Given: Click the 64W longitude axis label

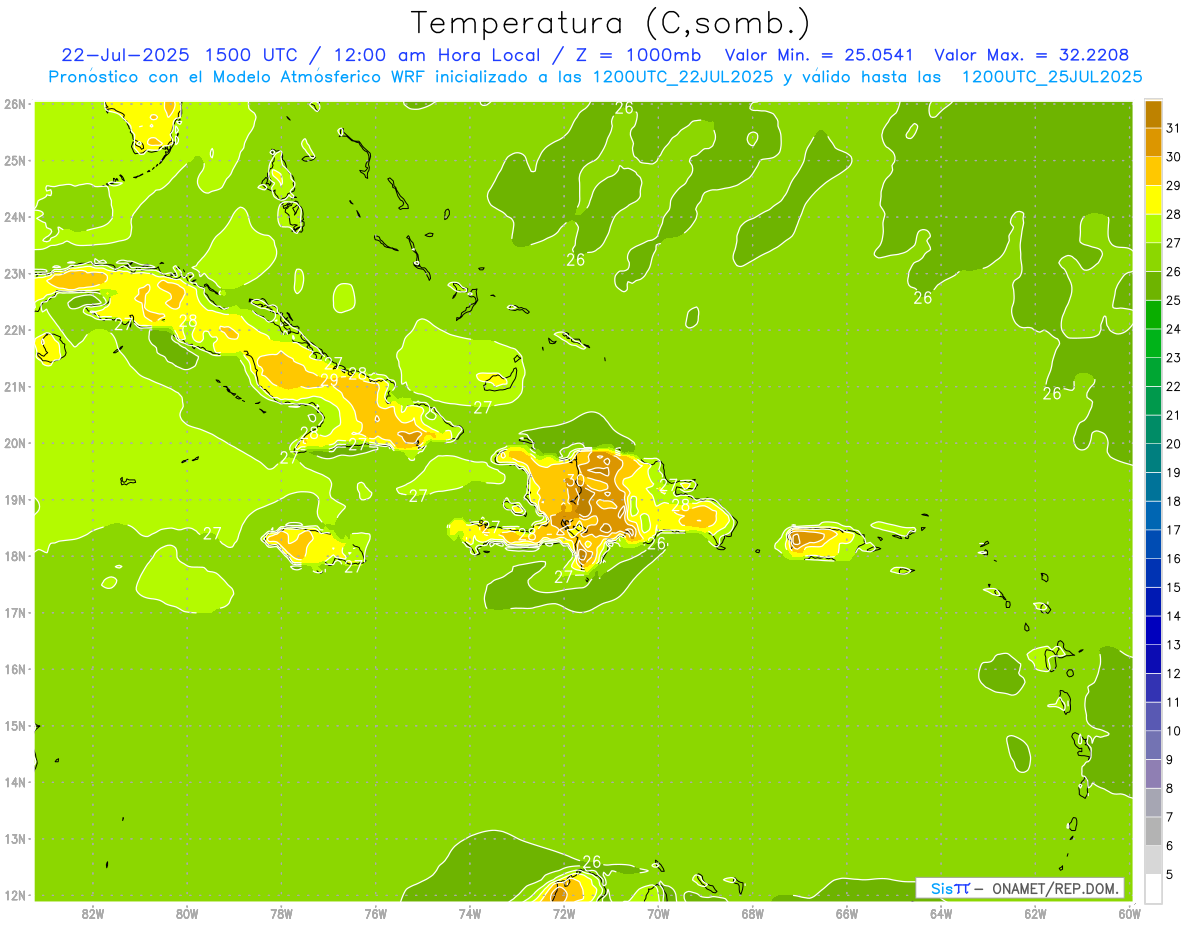Looking at the screenshot, I should (x=941, y=913).
